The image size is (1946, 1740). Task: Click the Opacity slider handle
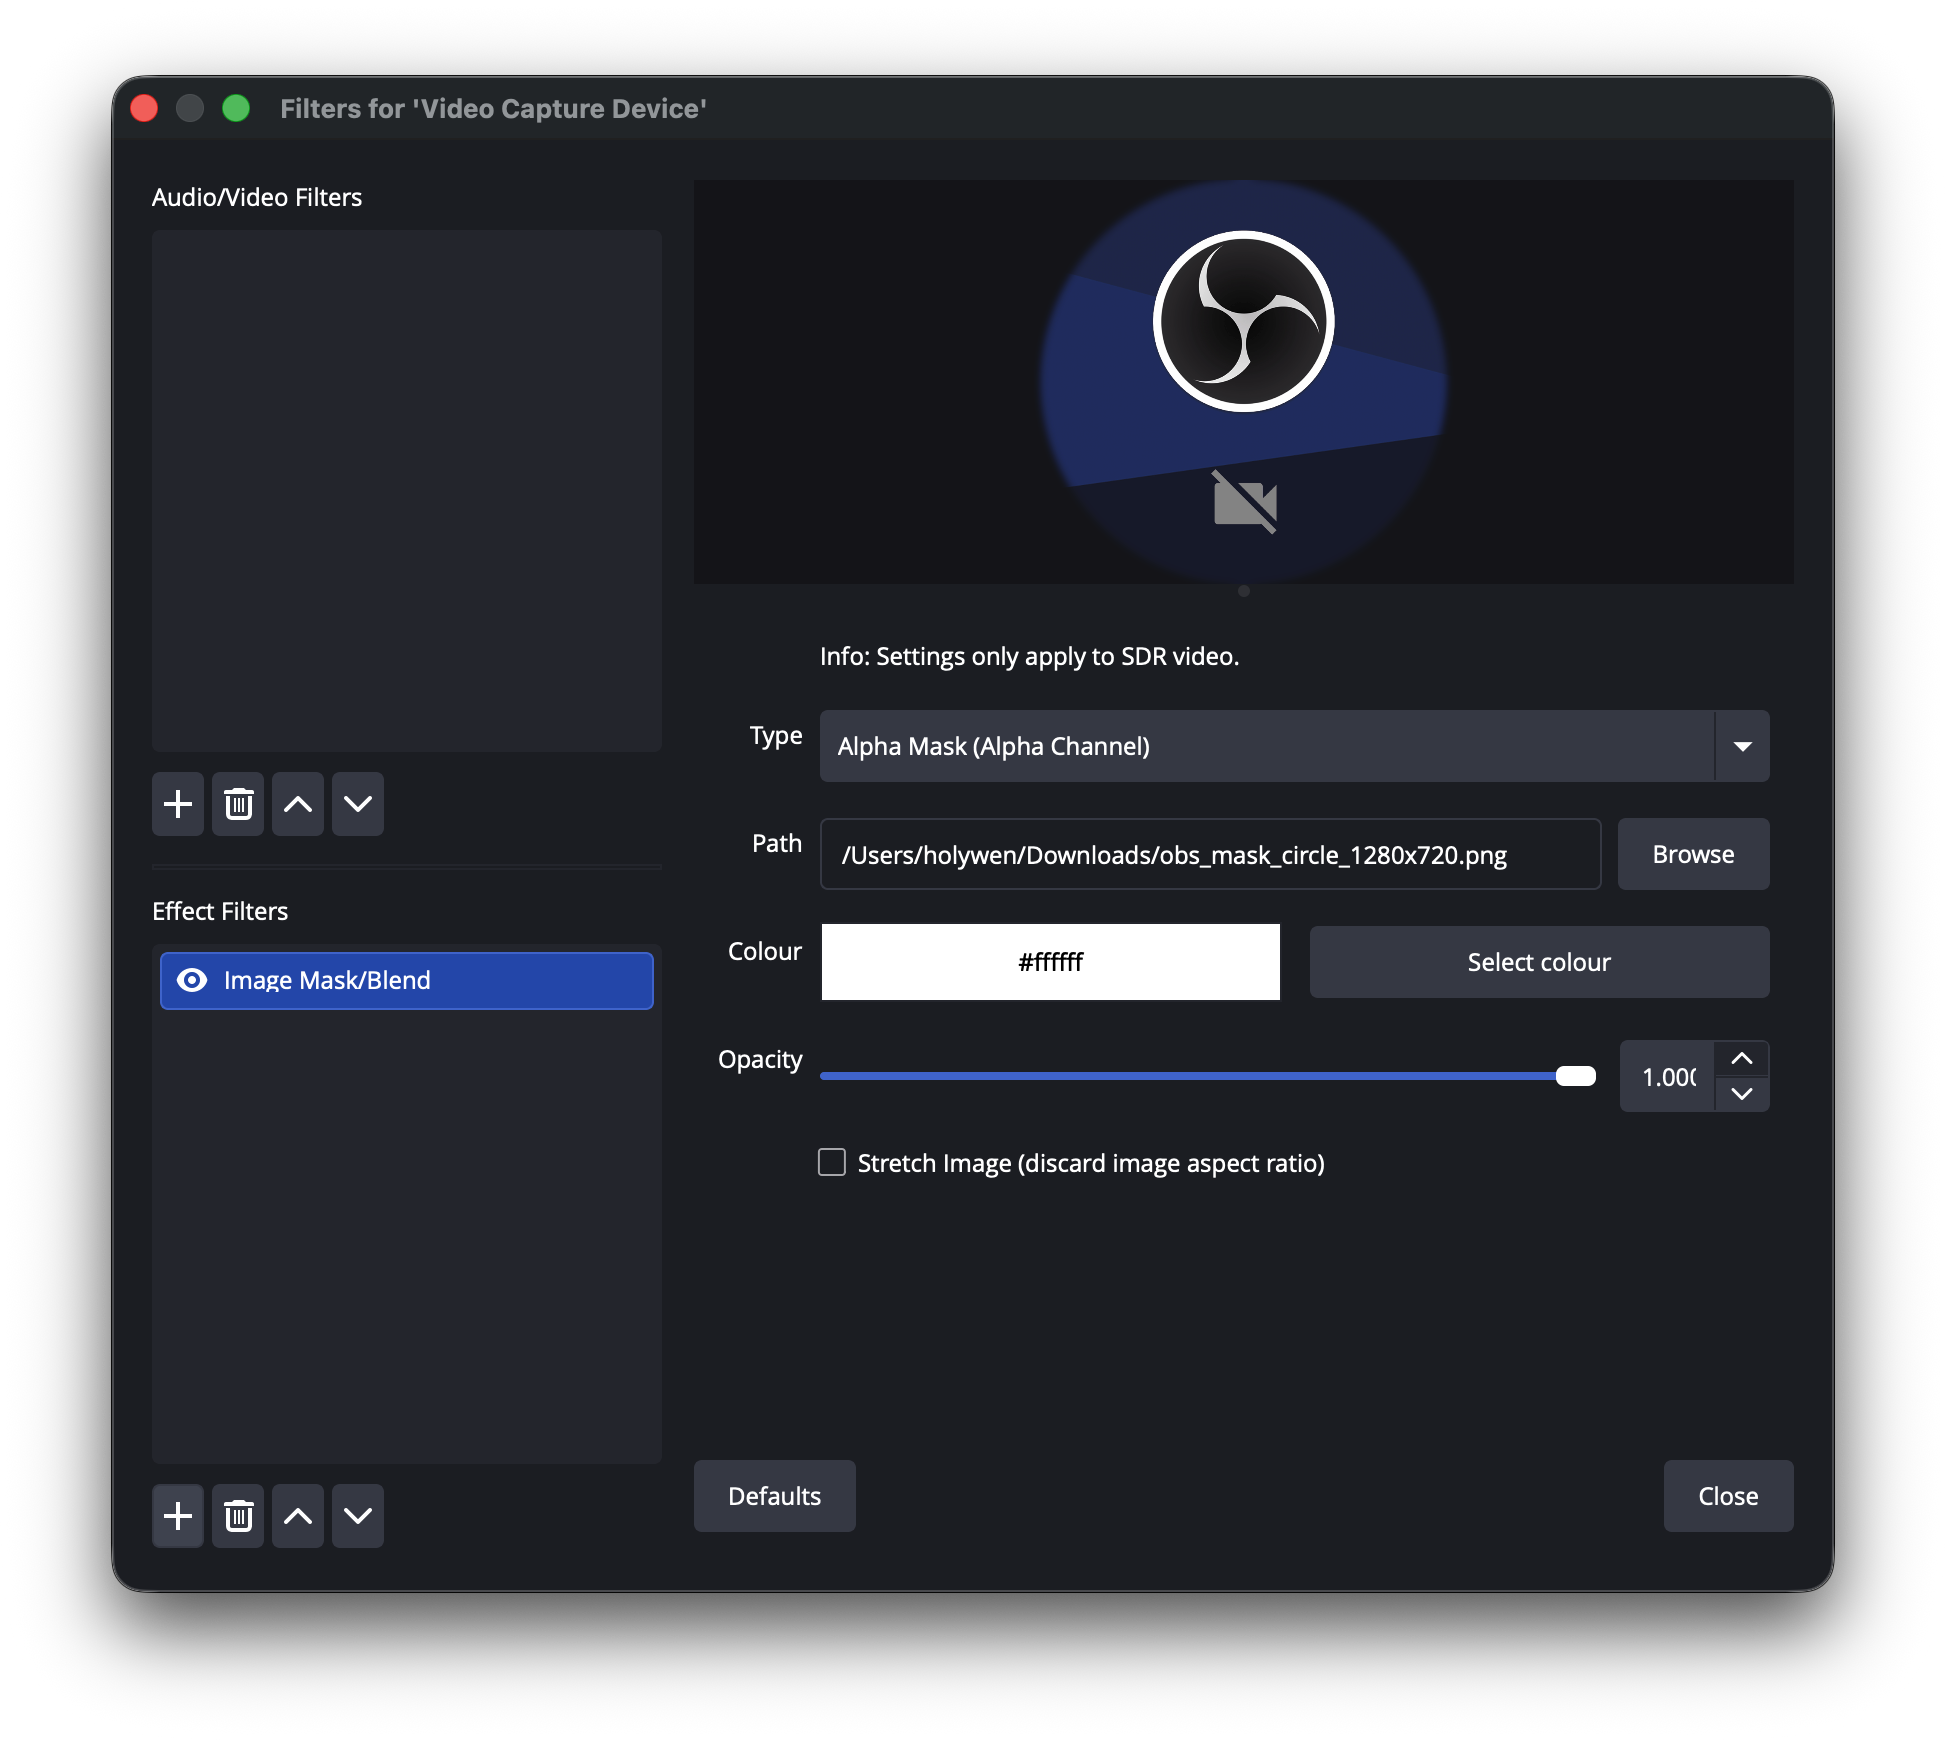pyautogui.click(x=1576, y=1076)
